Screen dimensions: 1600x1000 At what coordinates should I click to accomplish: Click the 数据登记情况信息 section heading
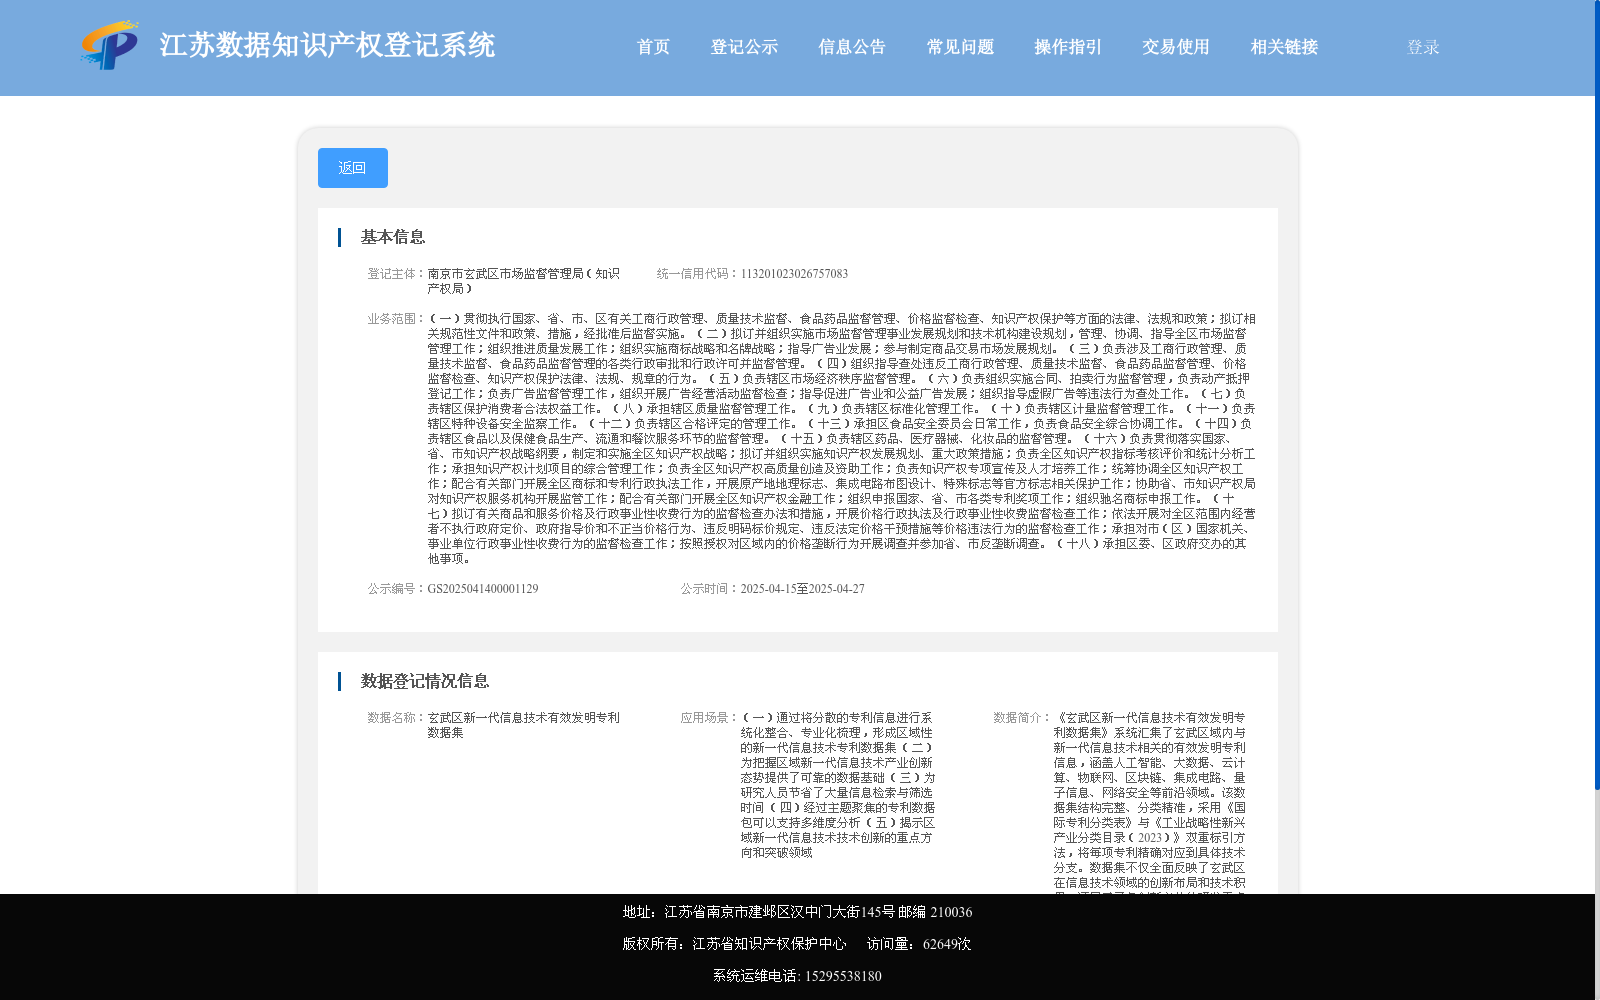point(425,681)
